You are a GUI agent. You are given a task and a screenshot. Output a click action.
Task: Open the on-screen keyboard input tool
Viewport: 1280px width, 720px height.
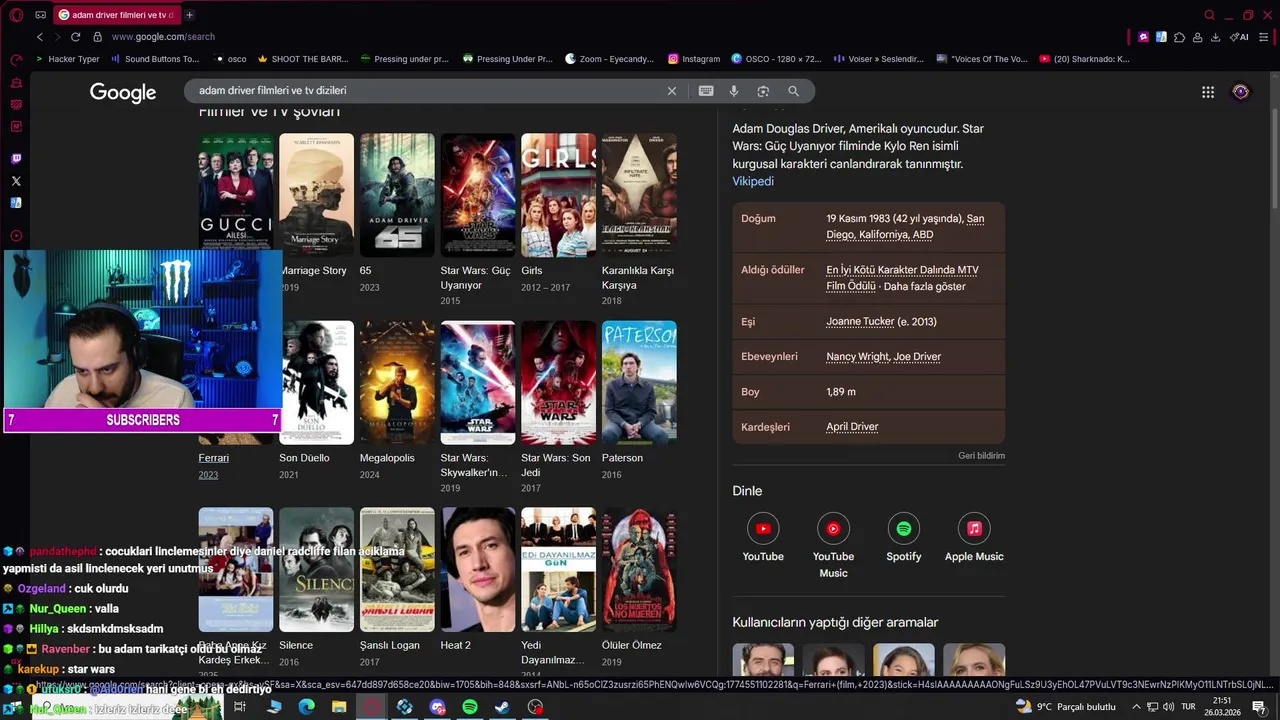coord(706,91)
